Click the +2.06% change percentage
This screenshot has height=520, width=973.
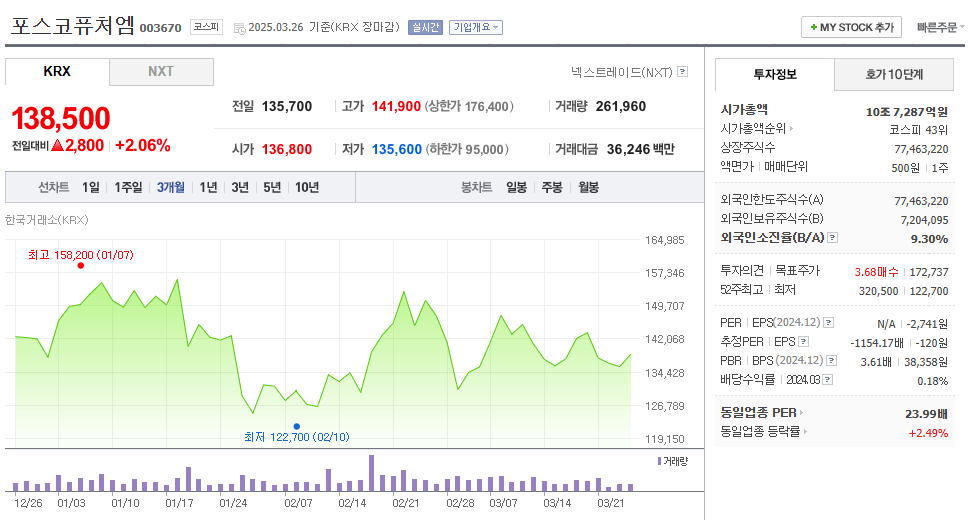[x=143, y=146]
